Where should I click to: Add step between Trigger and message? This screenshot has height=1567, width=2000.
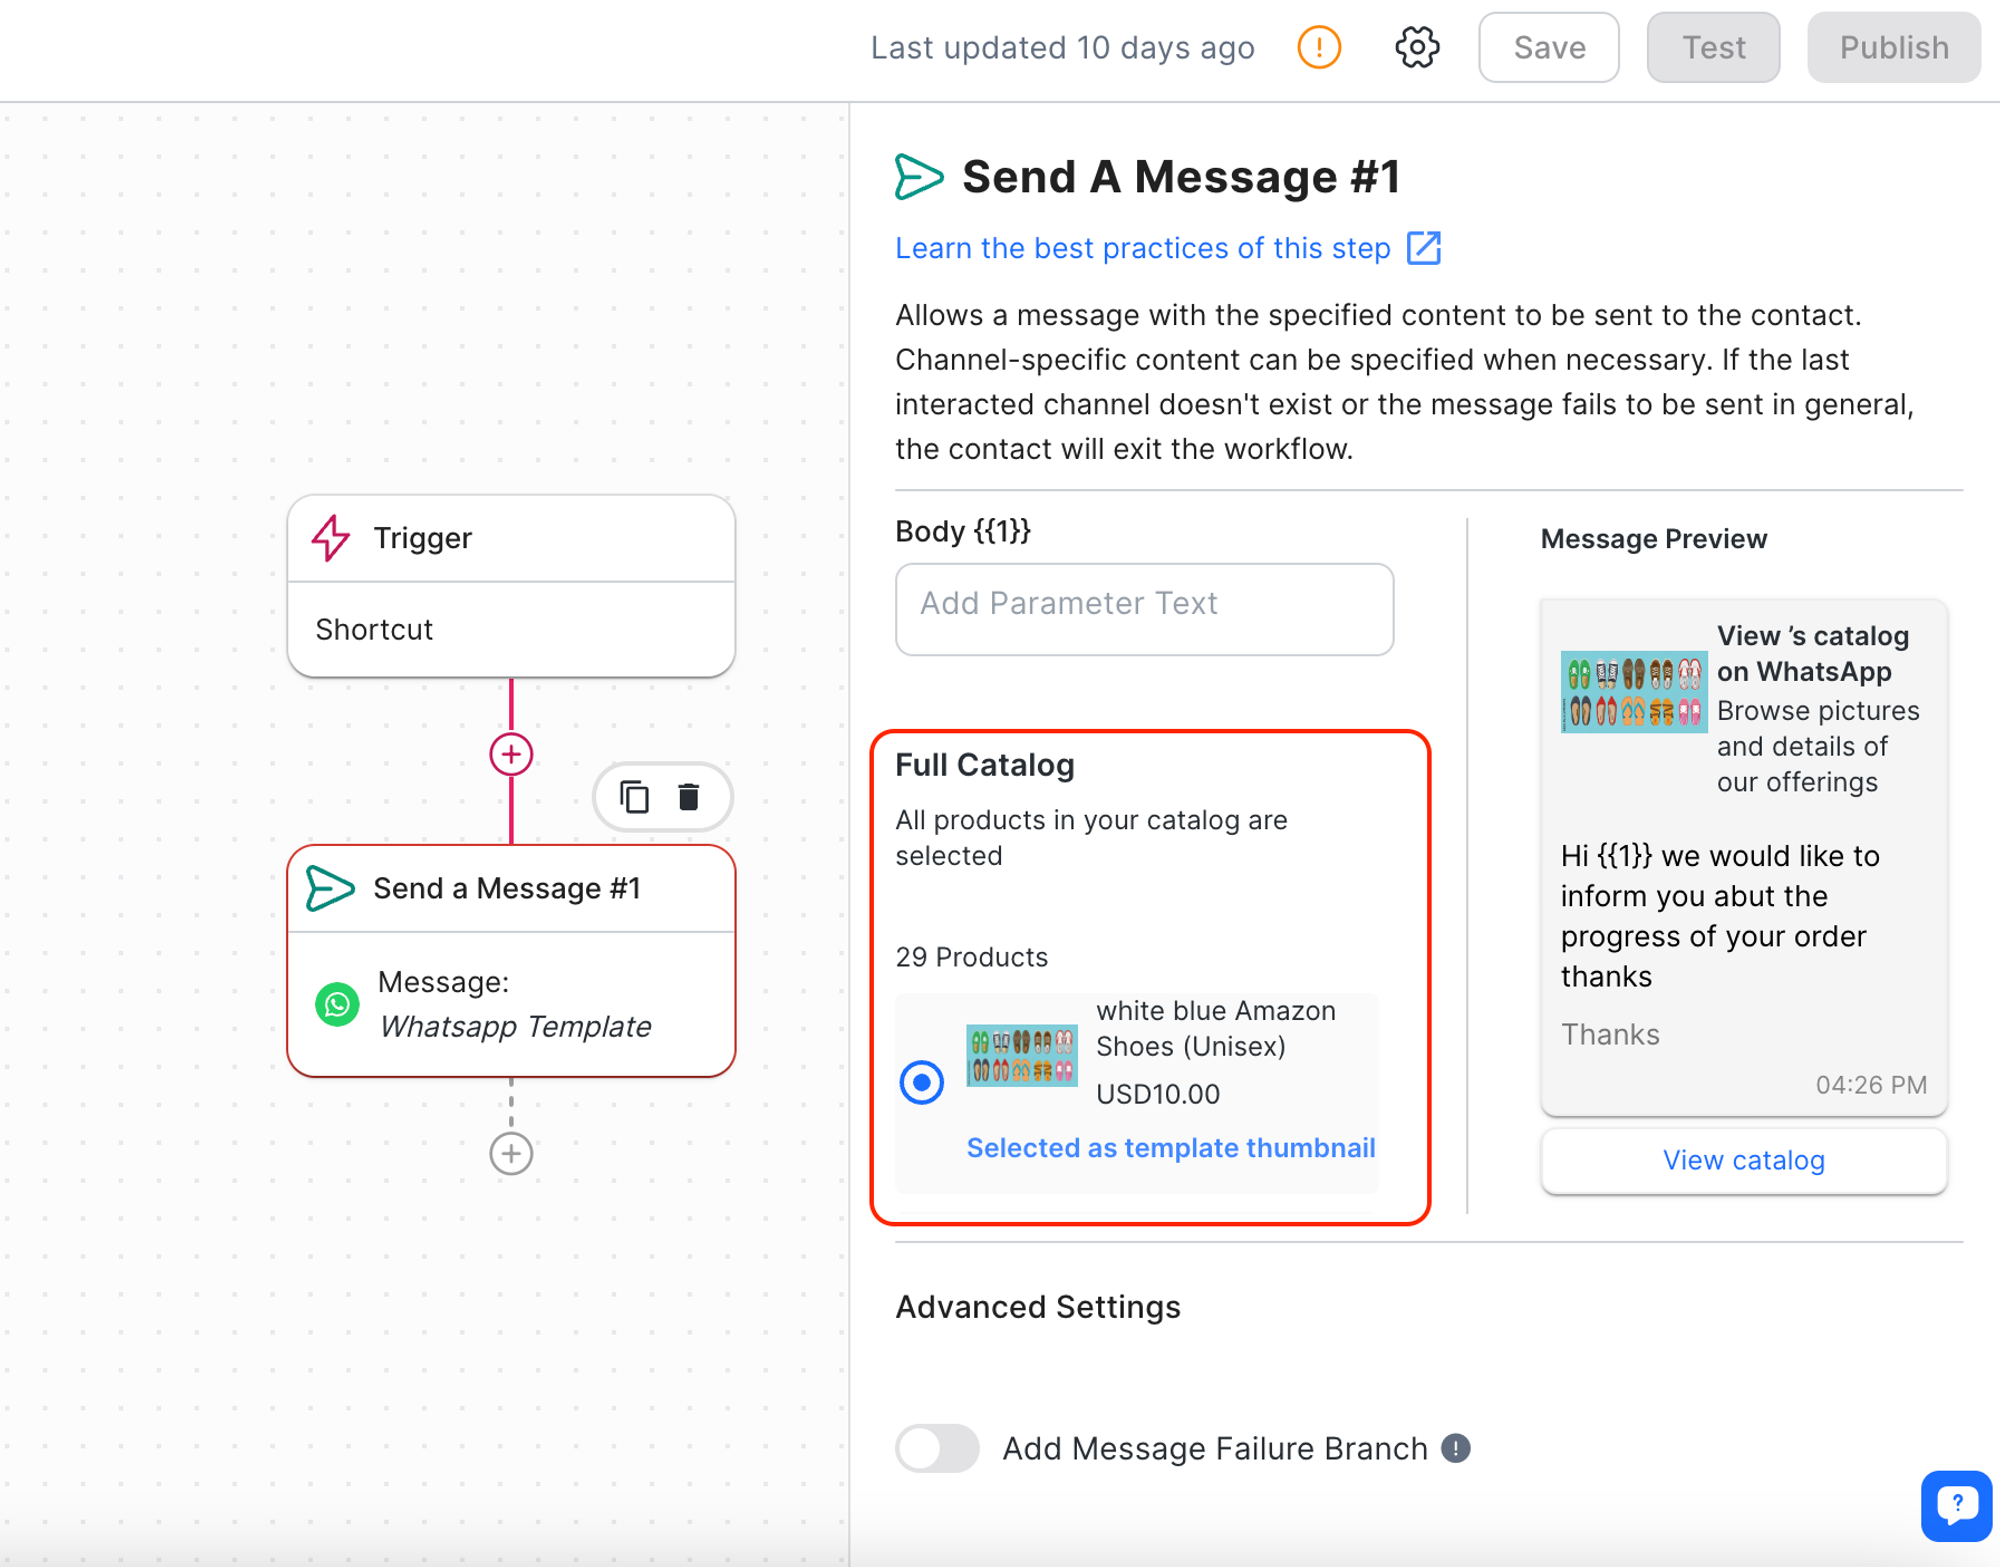coord(511,755)
